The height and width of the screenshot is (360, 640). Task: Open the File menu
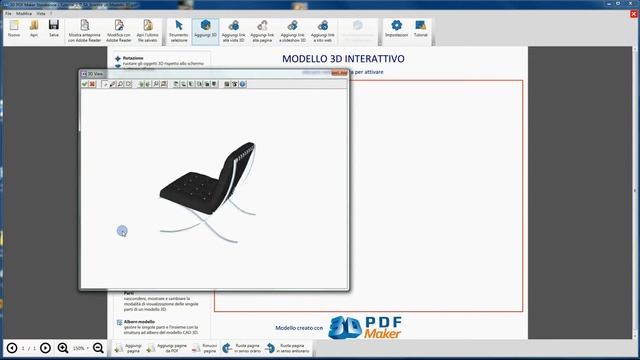point(8,13)
